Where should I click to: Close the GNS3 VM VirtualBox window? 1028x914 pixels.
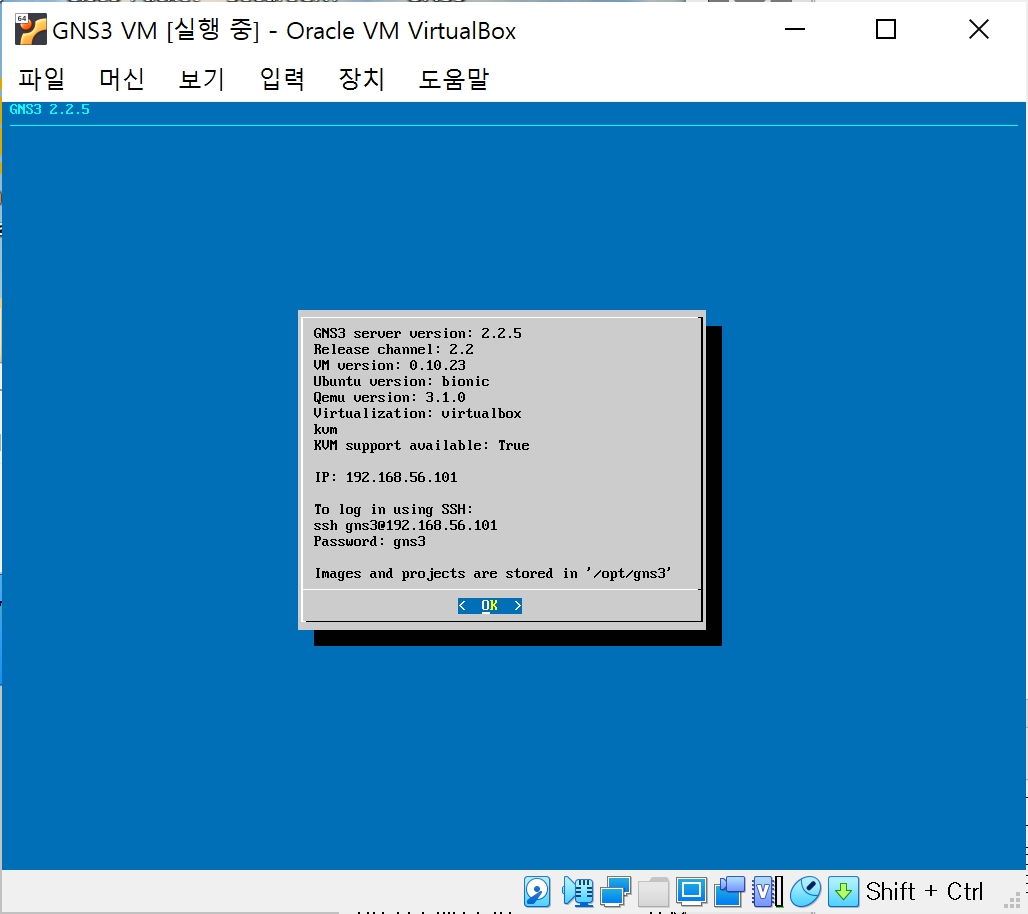pyautogui.click(x=979, y=30)
